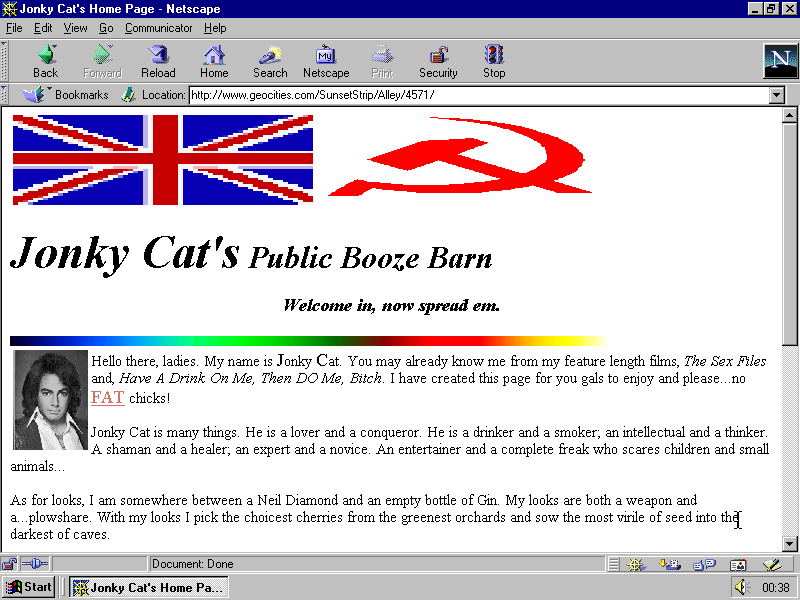
Task: Print the current page
Action: point(382,62)
